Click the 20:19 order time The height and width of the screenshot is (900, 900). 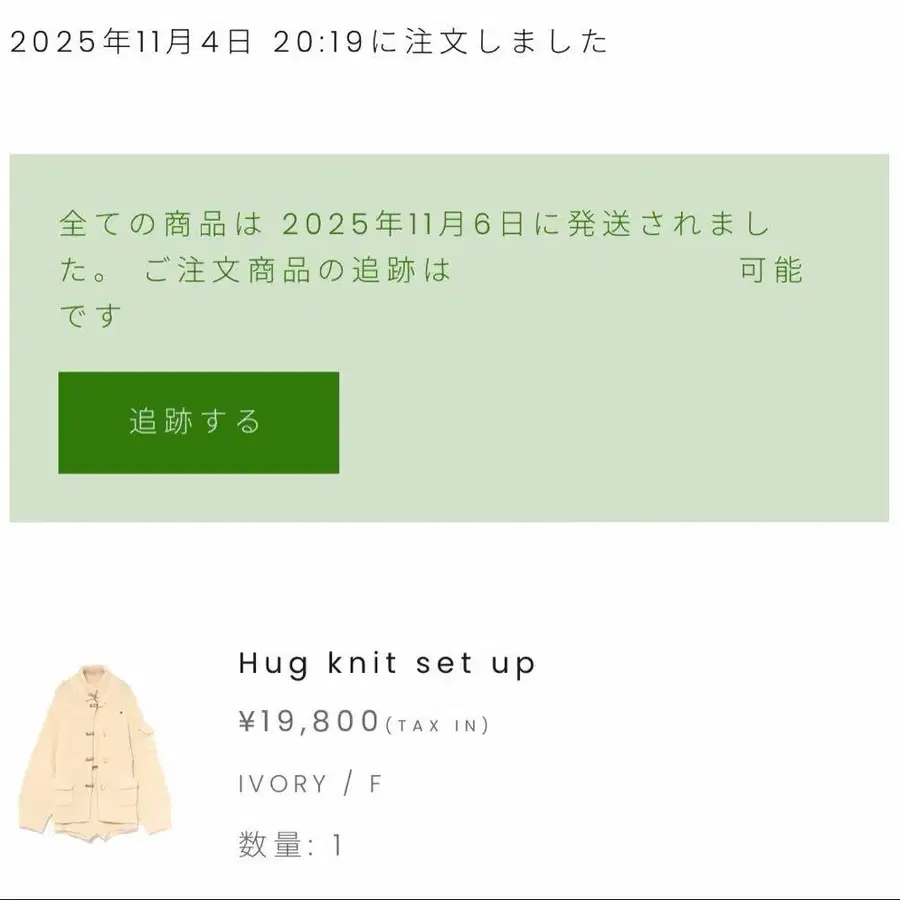pos(319,42)
